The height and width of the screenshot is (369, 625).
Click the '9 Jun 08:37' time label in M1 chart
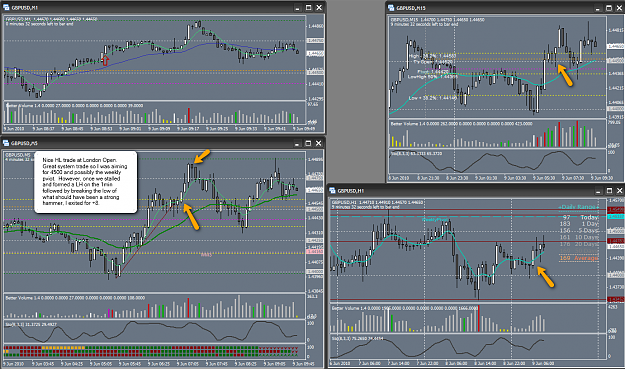point(43,129)
